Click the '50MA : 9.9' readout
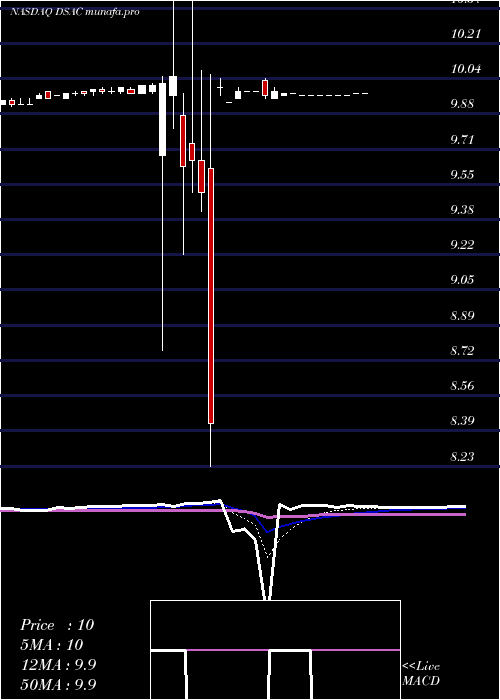The image size is (500, 700). tap(58, 685)
